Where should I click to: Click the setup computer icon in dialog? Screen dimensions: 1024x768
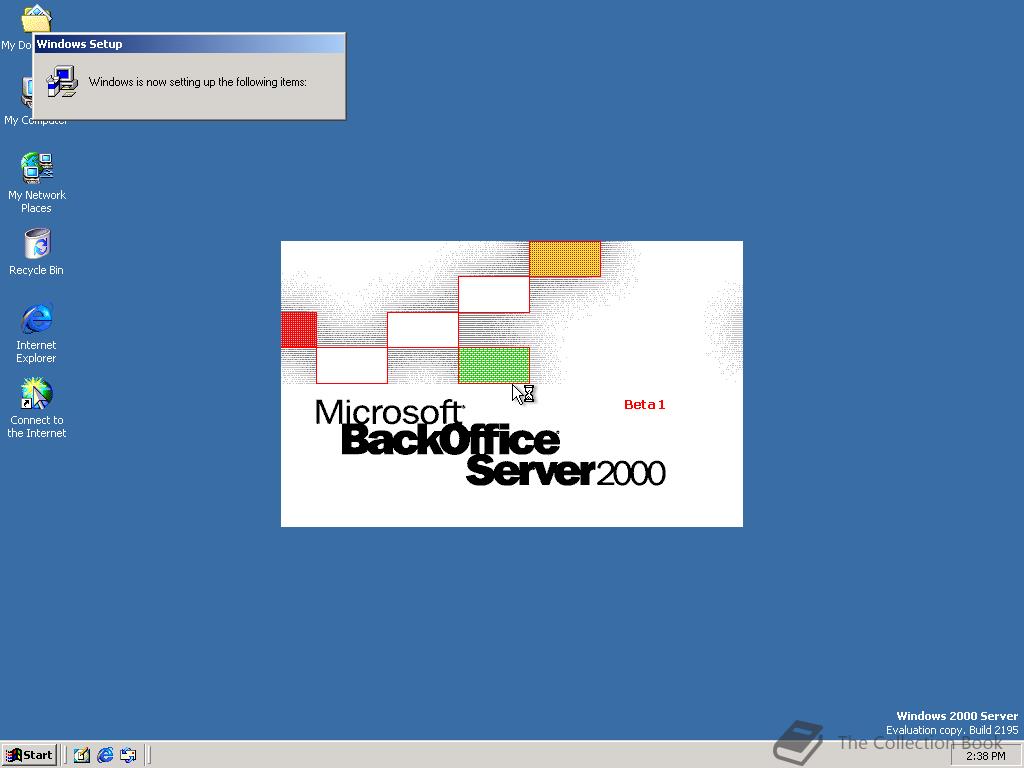click(63, 82)
